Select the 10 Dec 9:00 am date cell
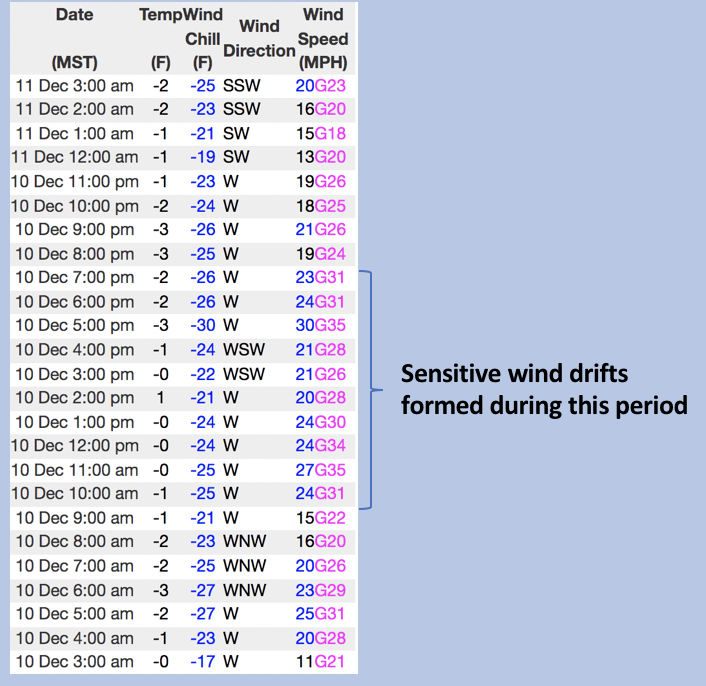 74,517
